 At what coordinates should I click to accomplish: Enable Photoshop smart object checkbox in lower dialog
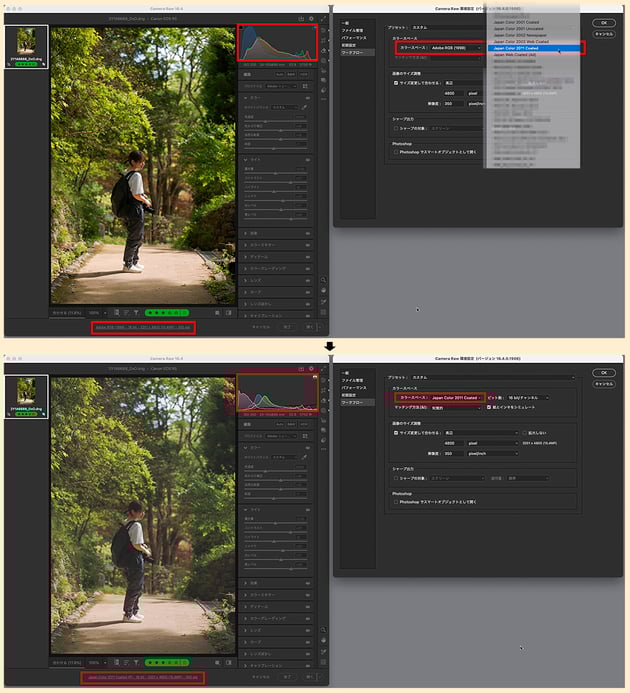[395, 502]
